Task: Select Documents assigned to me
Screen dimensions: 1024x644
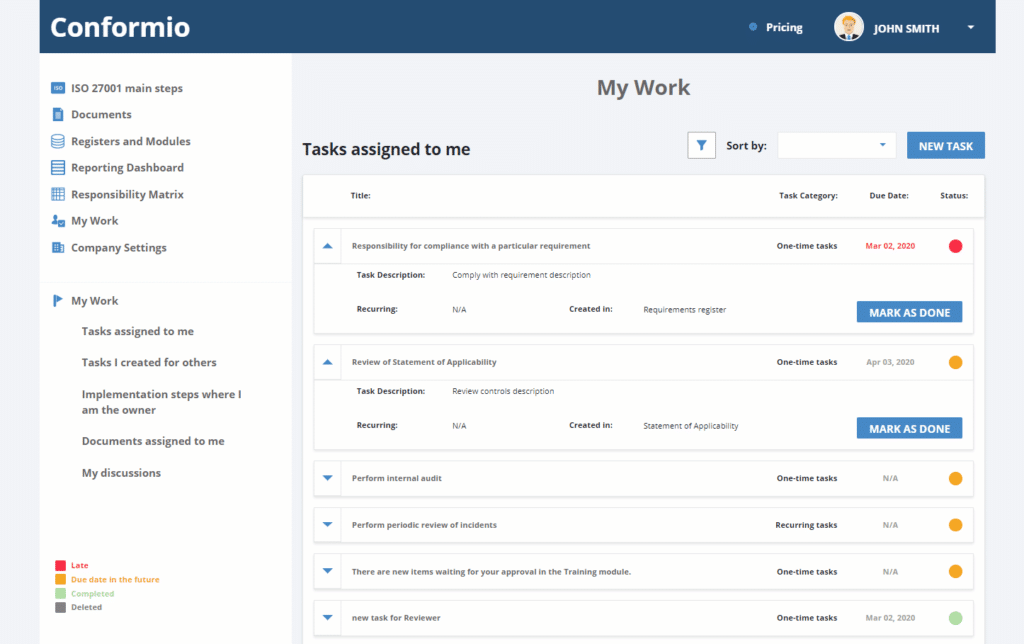Action: pos(153,441)
